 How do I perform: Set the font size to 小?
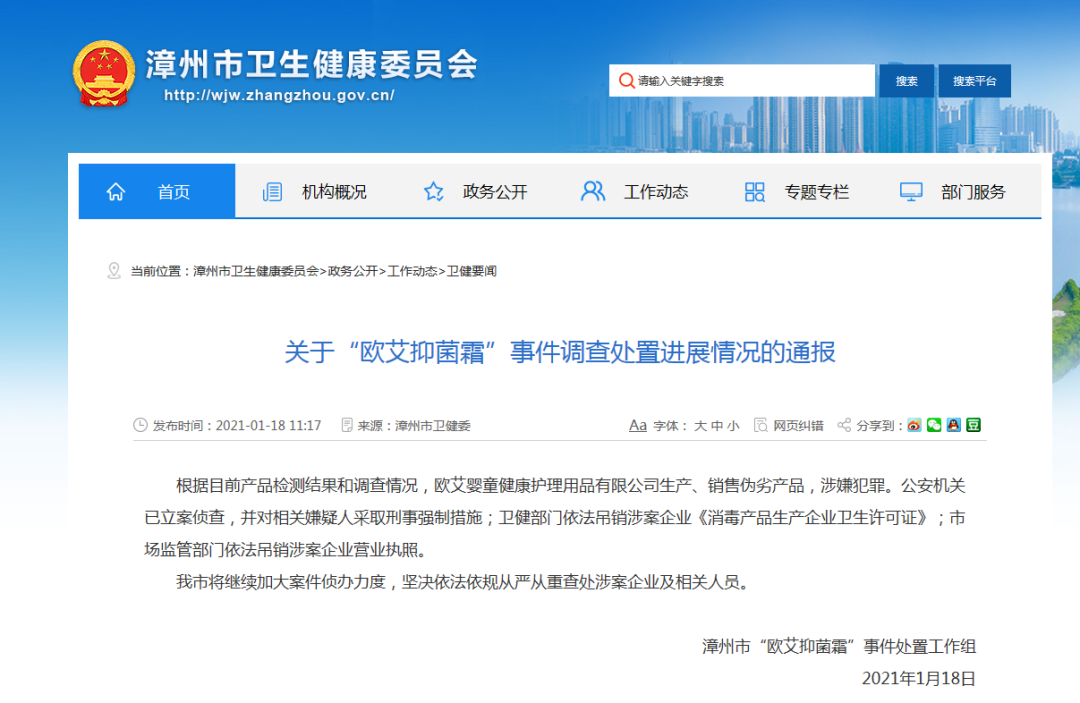[733, 426]
